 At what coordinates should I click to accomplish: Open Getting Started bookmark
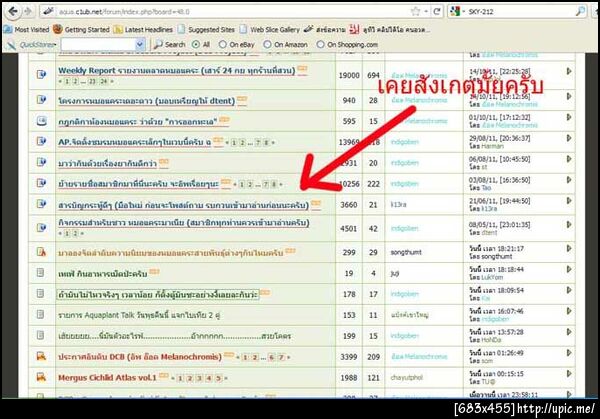(x=82, y=29)
